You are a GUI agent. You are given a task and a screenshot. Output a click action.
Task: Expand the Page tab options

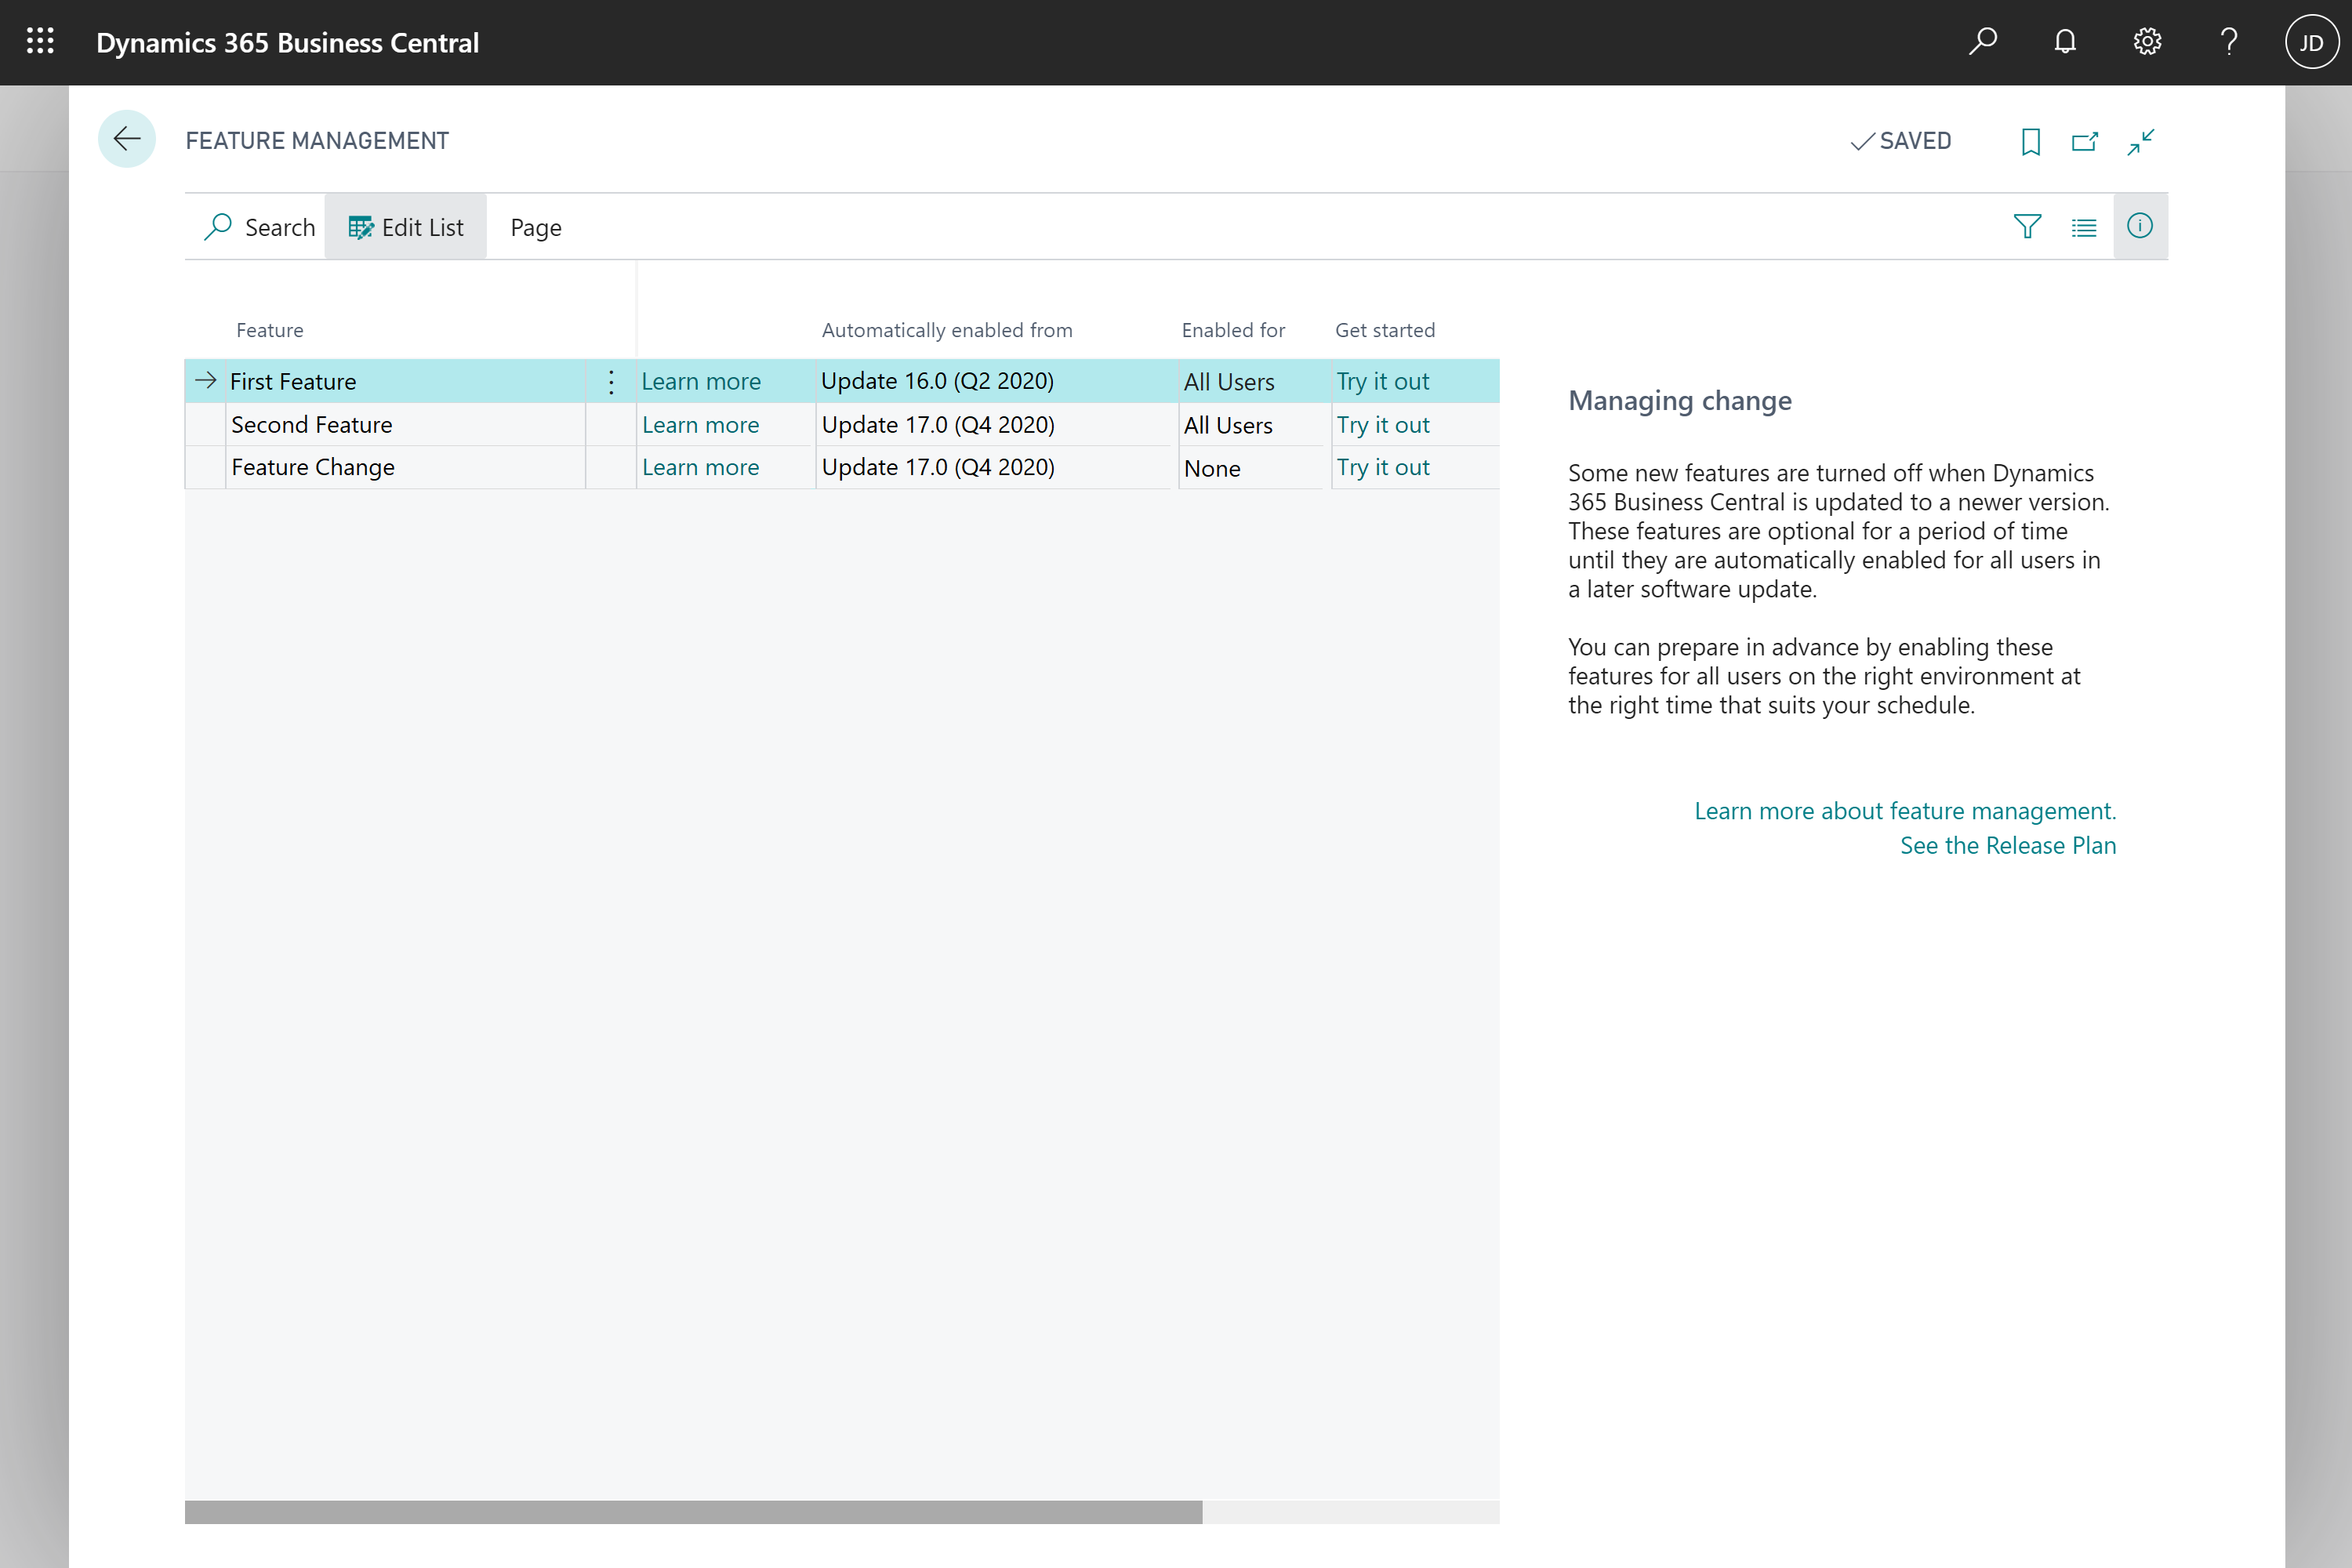click(x=535, y=226)
